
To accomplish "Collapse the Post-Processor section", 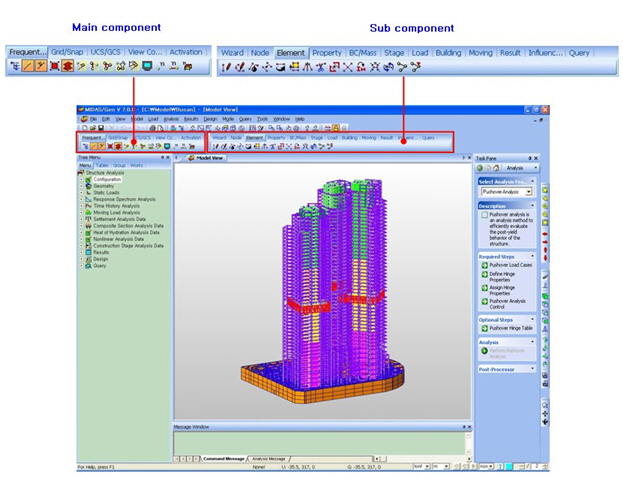I will tap(531, 369).
